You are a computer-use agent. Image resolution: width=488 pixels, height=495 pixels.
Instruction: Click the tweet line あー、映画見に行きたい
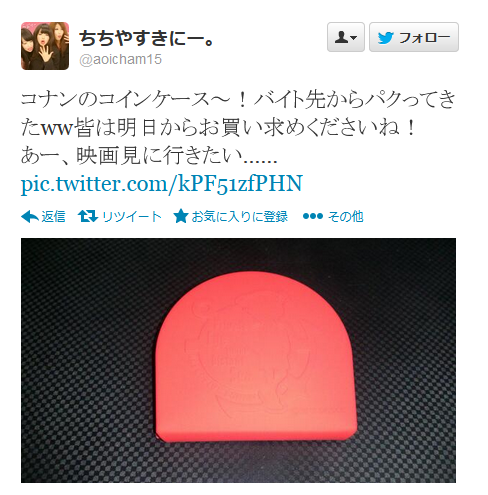(x=149, y=156)
